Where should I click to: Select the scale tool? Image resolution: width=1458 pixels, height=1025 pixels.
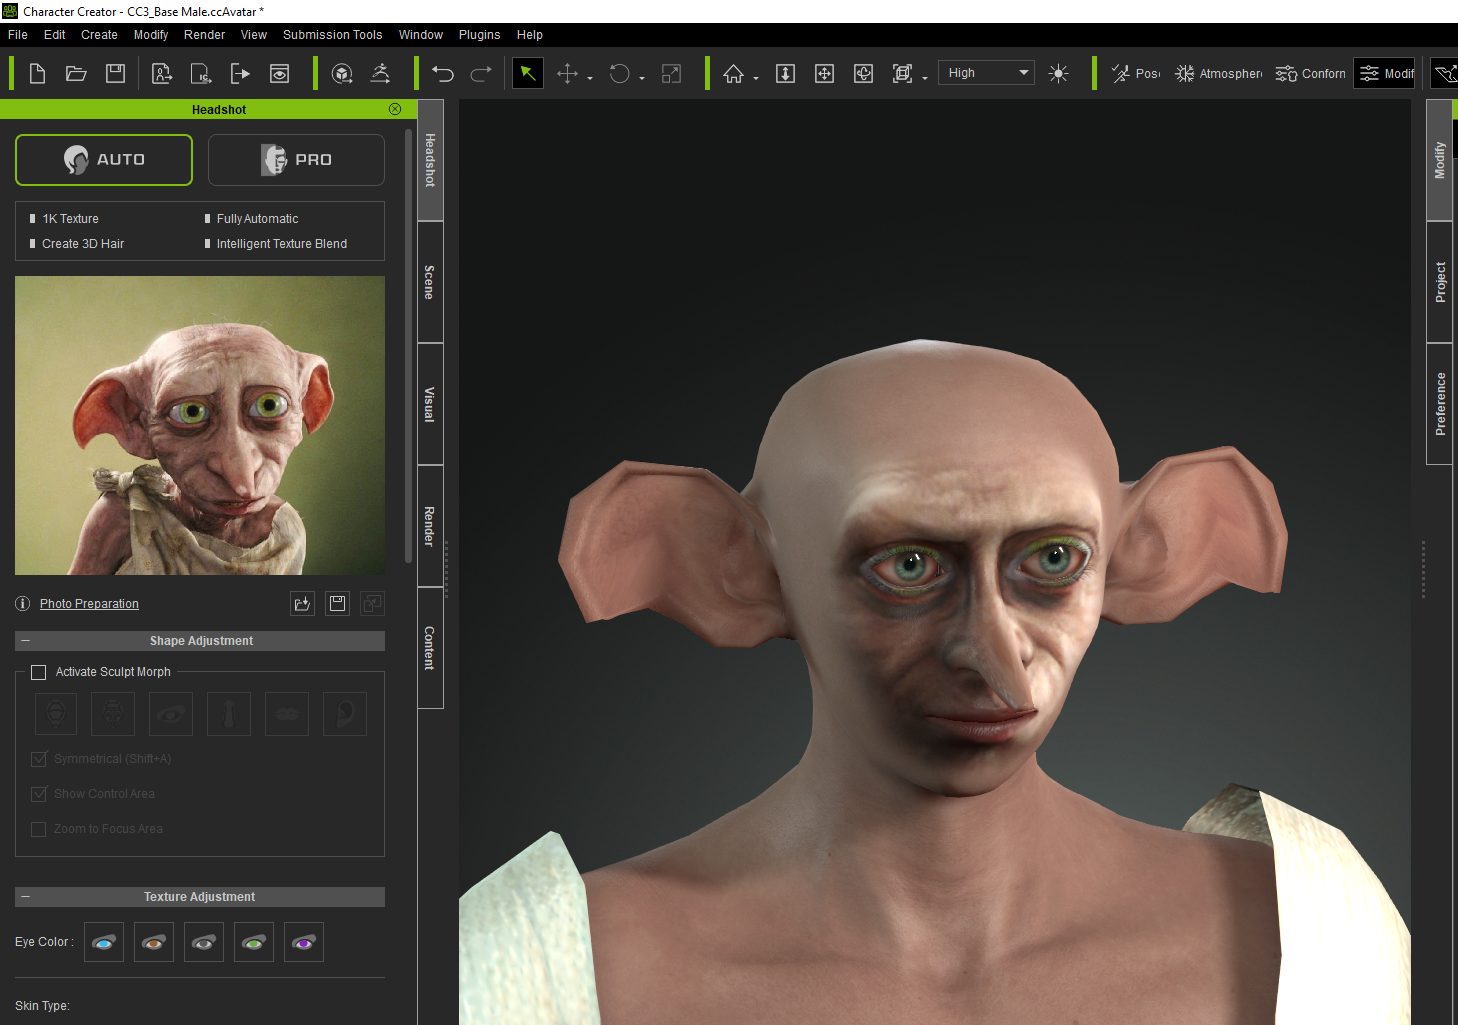pos(672,73)
